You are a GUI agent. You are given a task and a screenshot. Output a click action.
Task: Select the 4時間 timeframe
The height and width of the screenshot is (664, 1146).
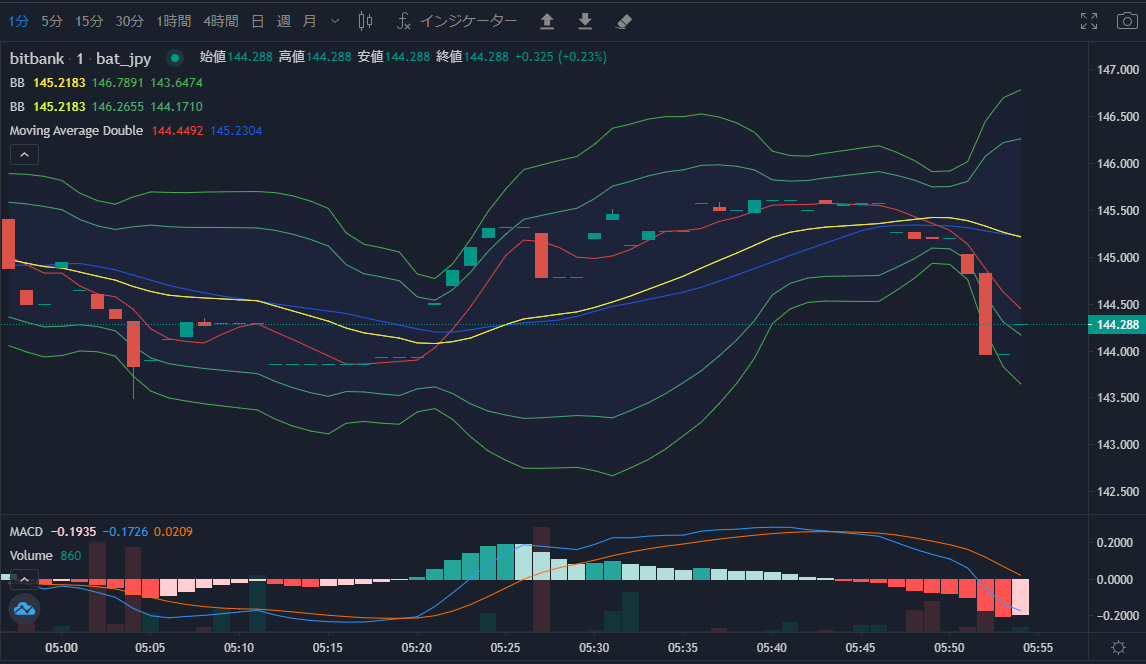pos(221,21)
